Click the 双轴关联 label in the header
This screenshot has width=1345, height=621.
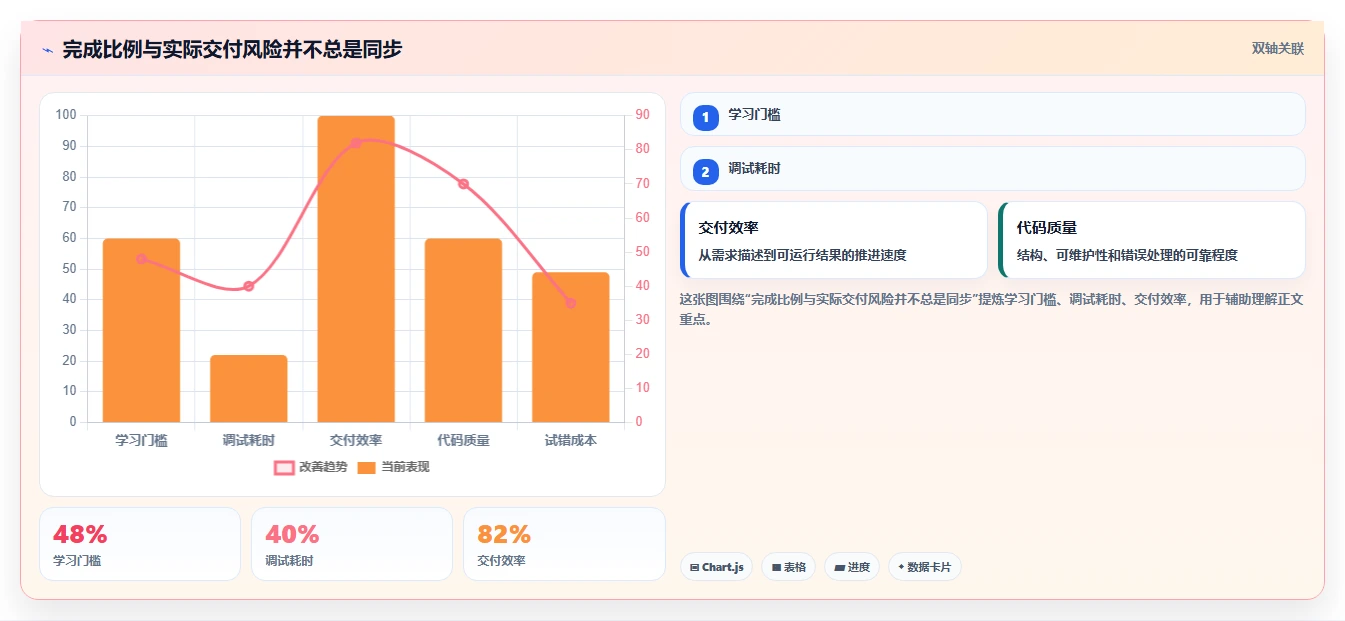[x=1277, y=49]
